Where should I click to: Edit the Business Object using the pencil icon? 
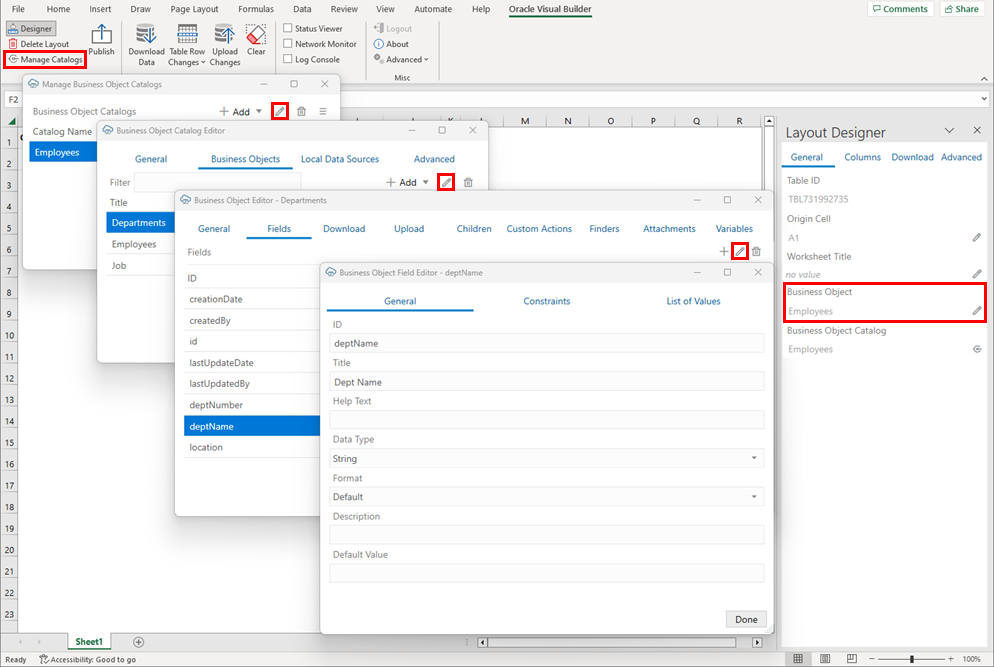pos(977,310)
